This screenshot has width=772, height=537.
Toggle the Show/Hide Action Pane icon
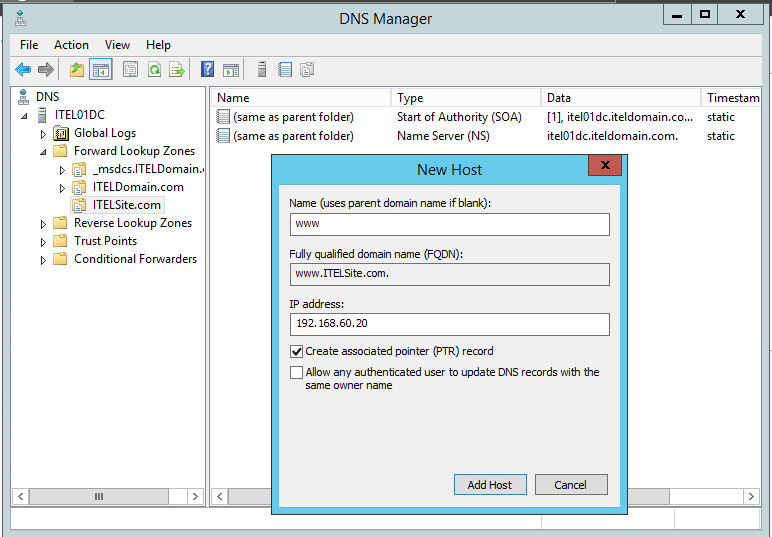click(231, 70)
